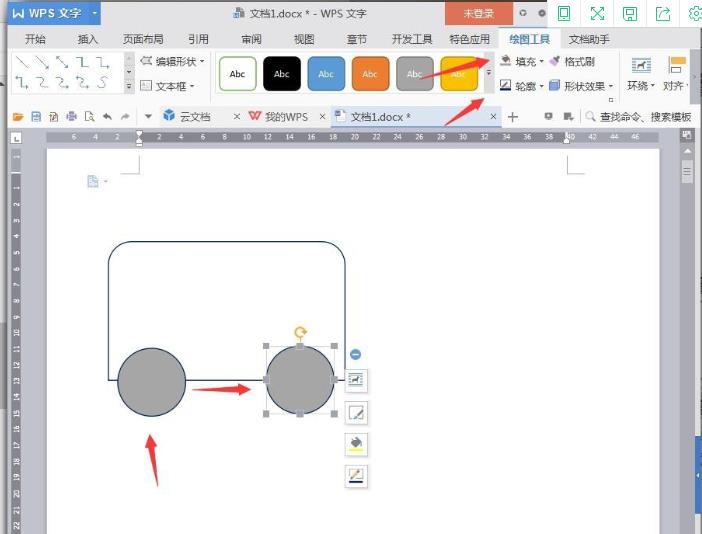Click the ruler tab selector button
The width and height of the screenshot is (702, 534).
click(x=16, y=138)
